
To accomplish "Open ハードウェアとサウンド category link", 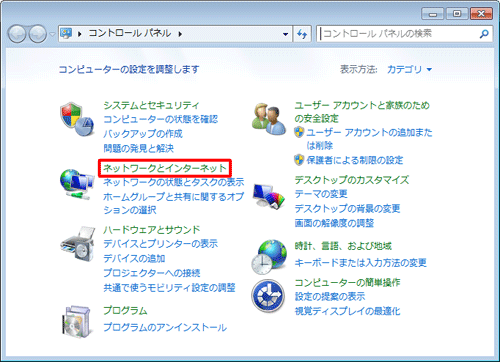I will tap(152, 230).
